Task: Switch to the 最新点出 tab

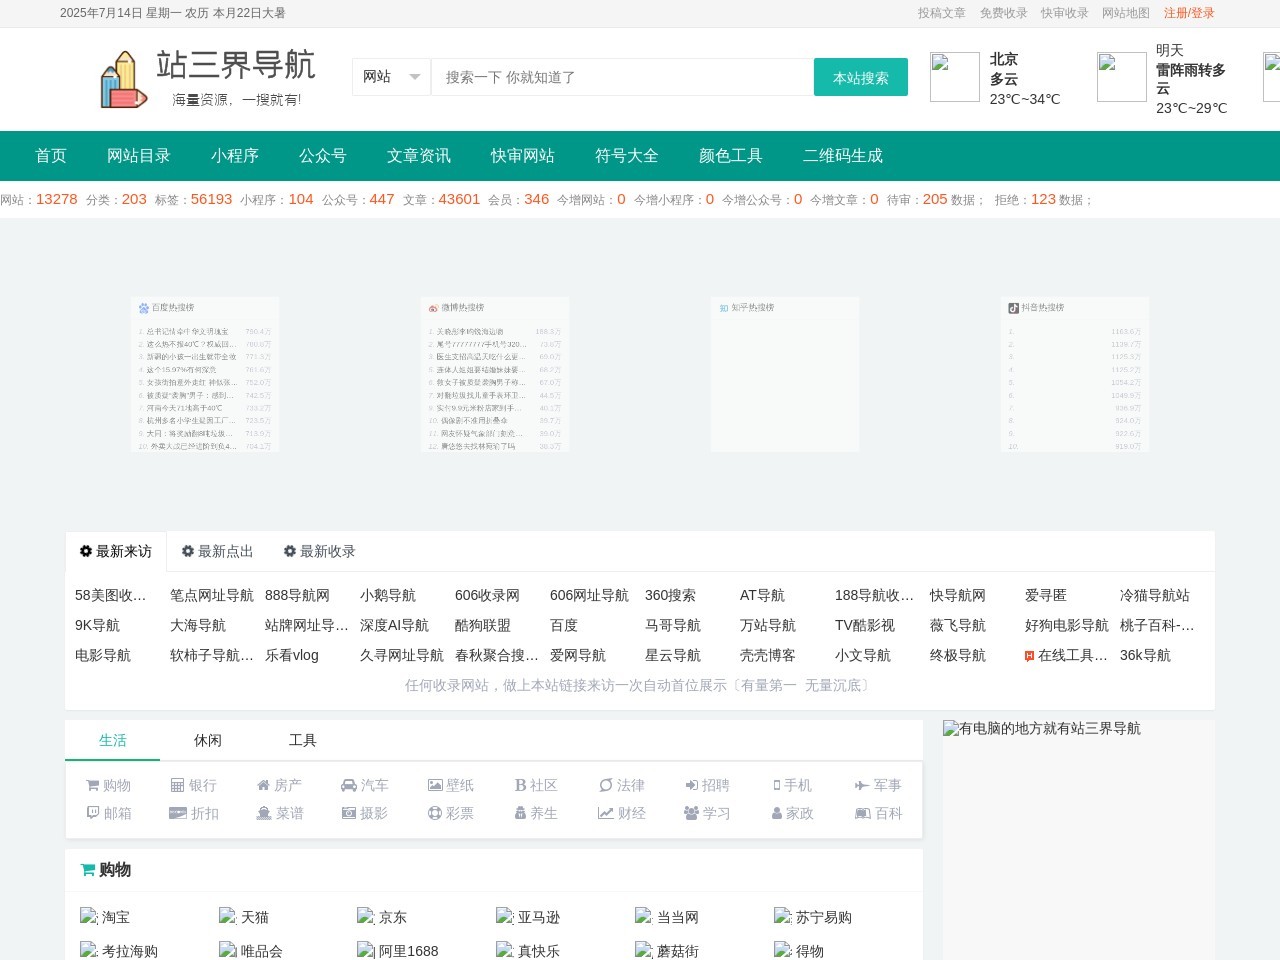Action: coord(217,551)
